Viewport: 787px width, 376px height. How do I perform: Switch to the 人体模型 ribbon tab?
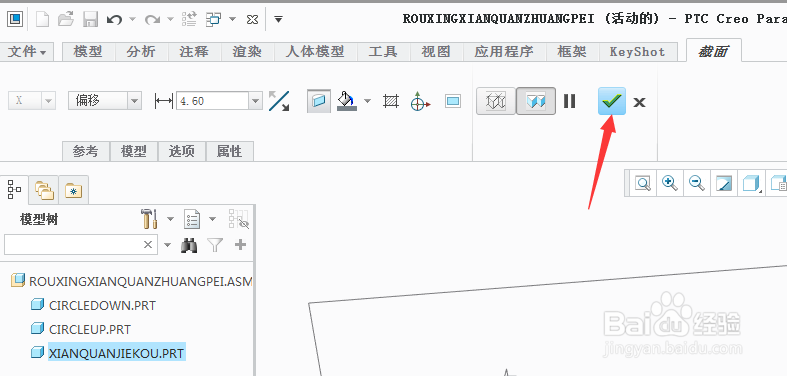[315, 52]
